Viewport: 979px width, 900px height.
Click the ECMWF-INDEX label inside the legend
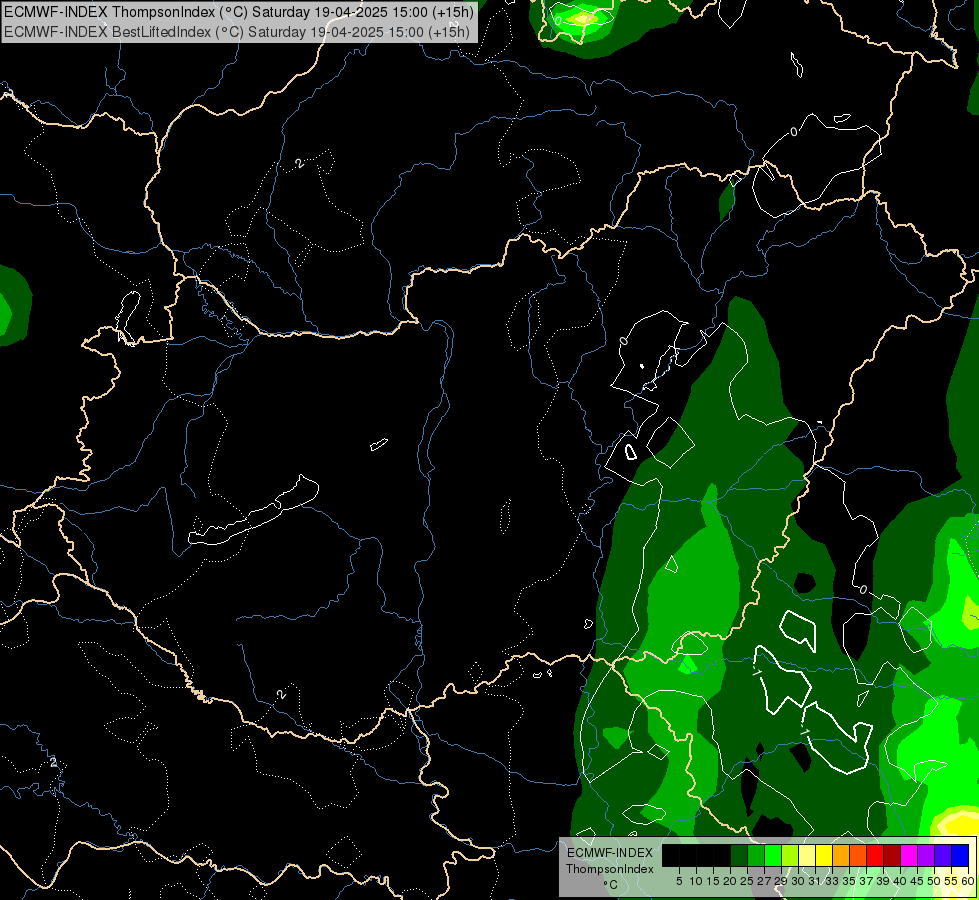click(609, 853)
